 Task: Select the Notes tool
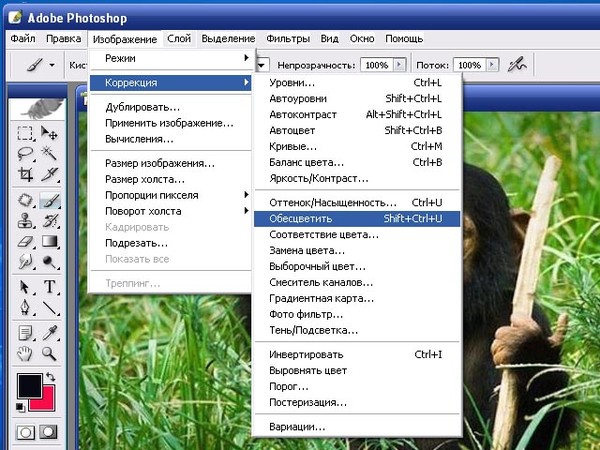tap(25, 333)
